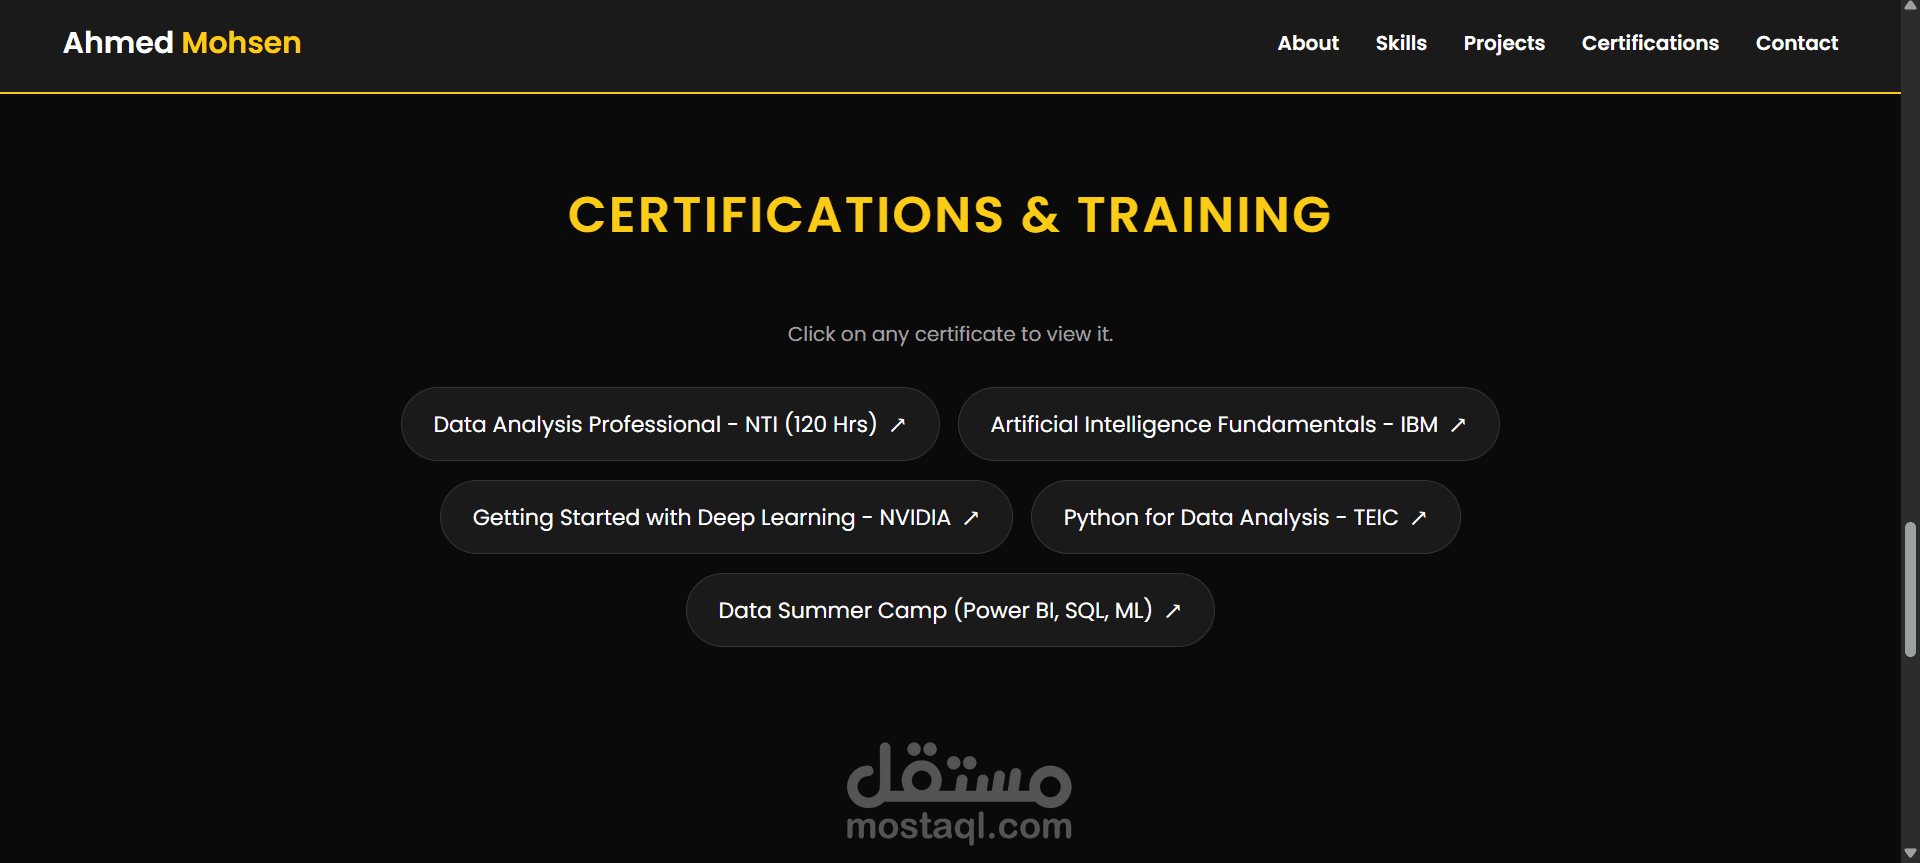Open Python for Data Analysis TEIC certificate
Image resolution: width=1920 pixels, height=863 pixels.
(x=1245, y=517)
